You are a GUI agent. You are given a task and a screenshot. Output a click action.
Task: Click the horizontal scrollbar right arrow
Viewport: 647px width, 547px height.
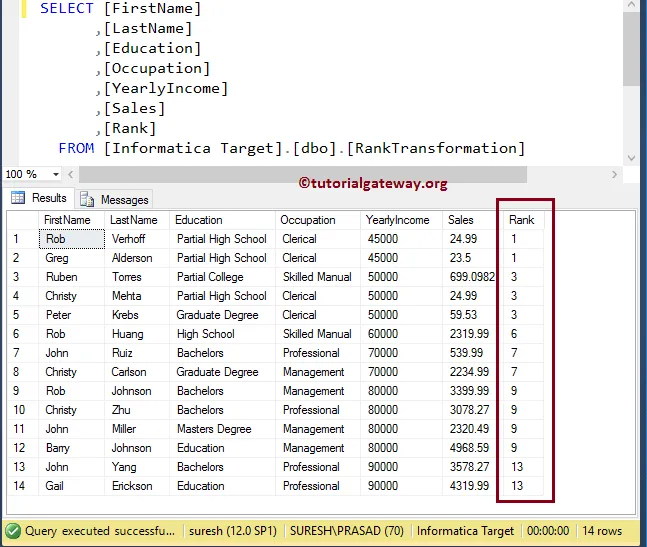(x=614, y=174)
